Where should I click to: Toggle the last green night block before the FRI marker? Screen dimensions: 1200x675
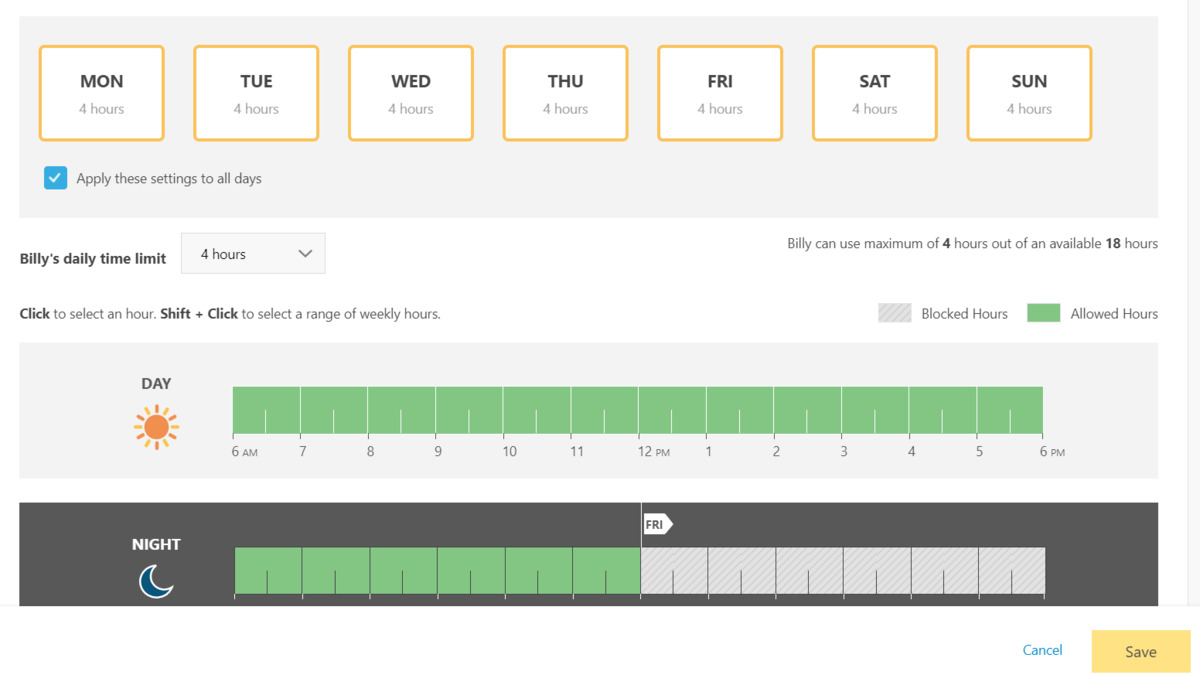point(607,571)
